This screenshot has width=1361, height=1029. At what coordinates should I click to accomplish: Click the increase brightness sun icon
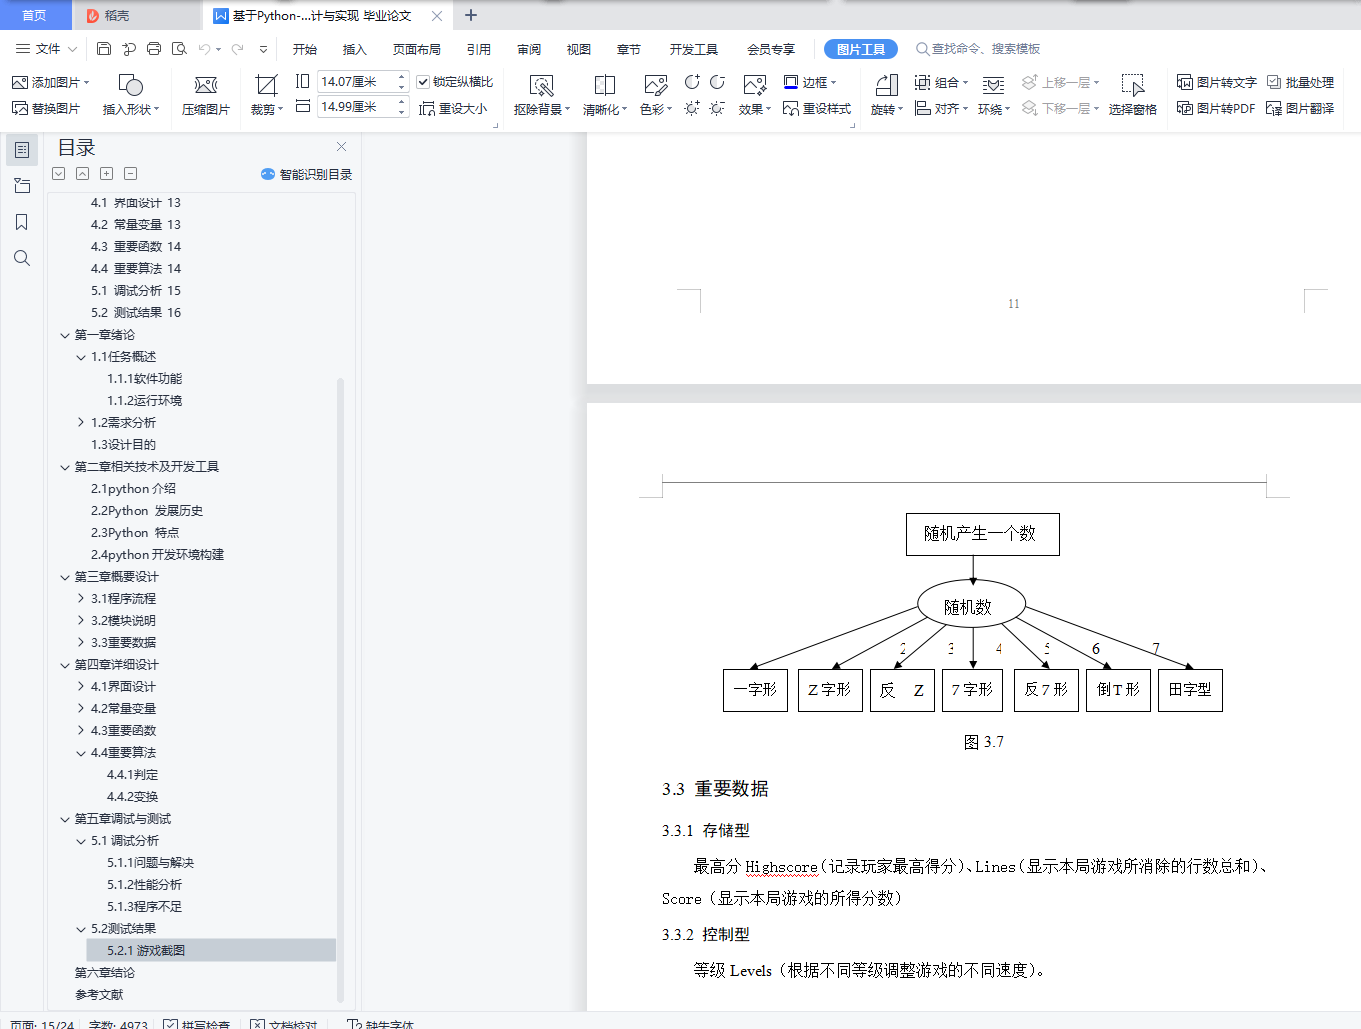tap(692, 108)
